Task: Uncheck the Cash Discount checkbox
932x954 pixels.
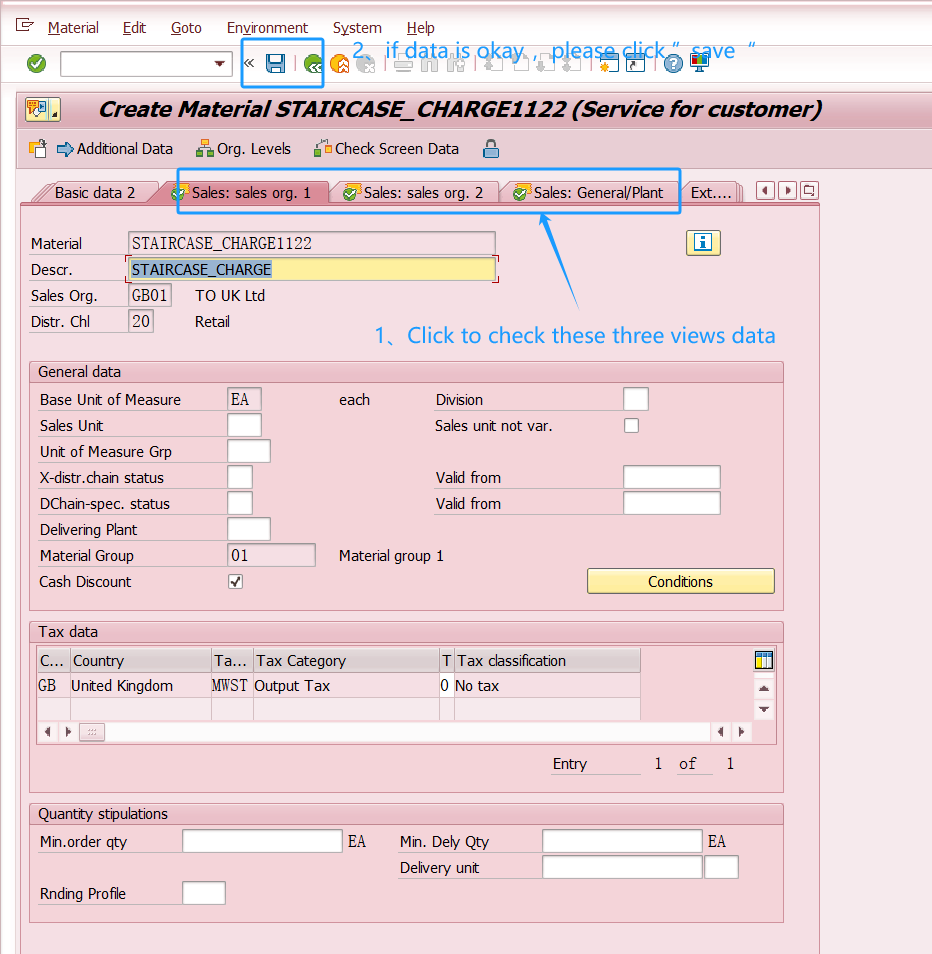Action: tap(235, 582)
